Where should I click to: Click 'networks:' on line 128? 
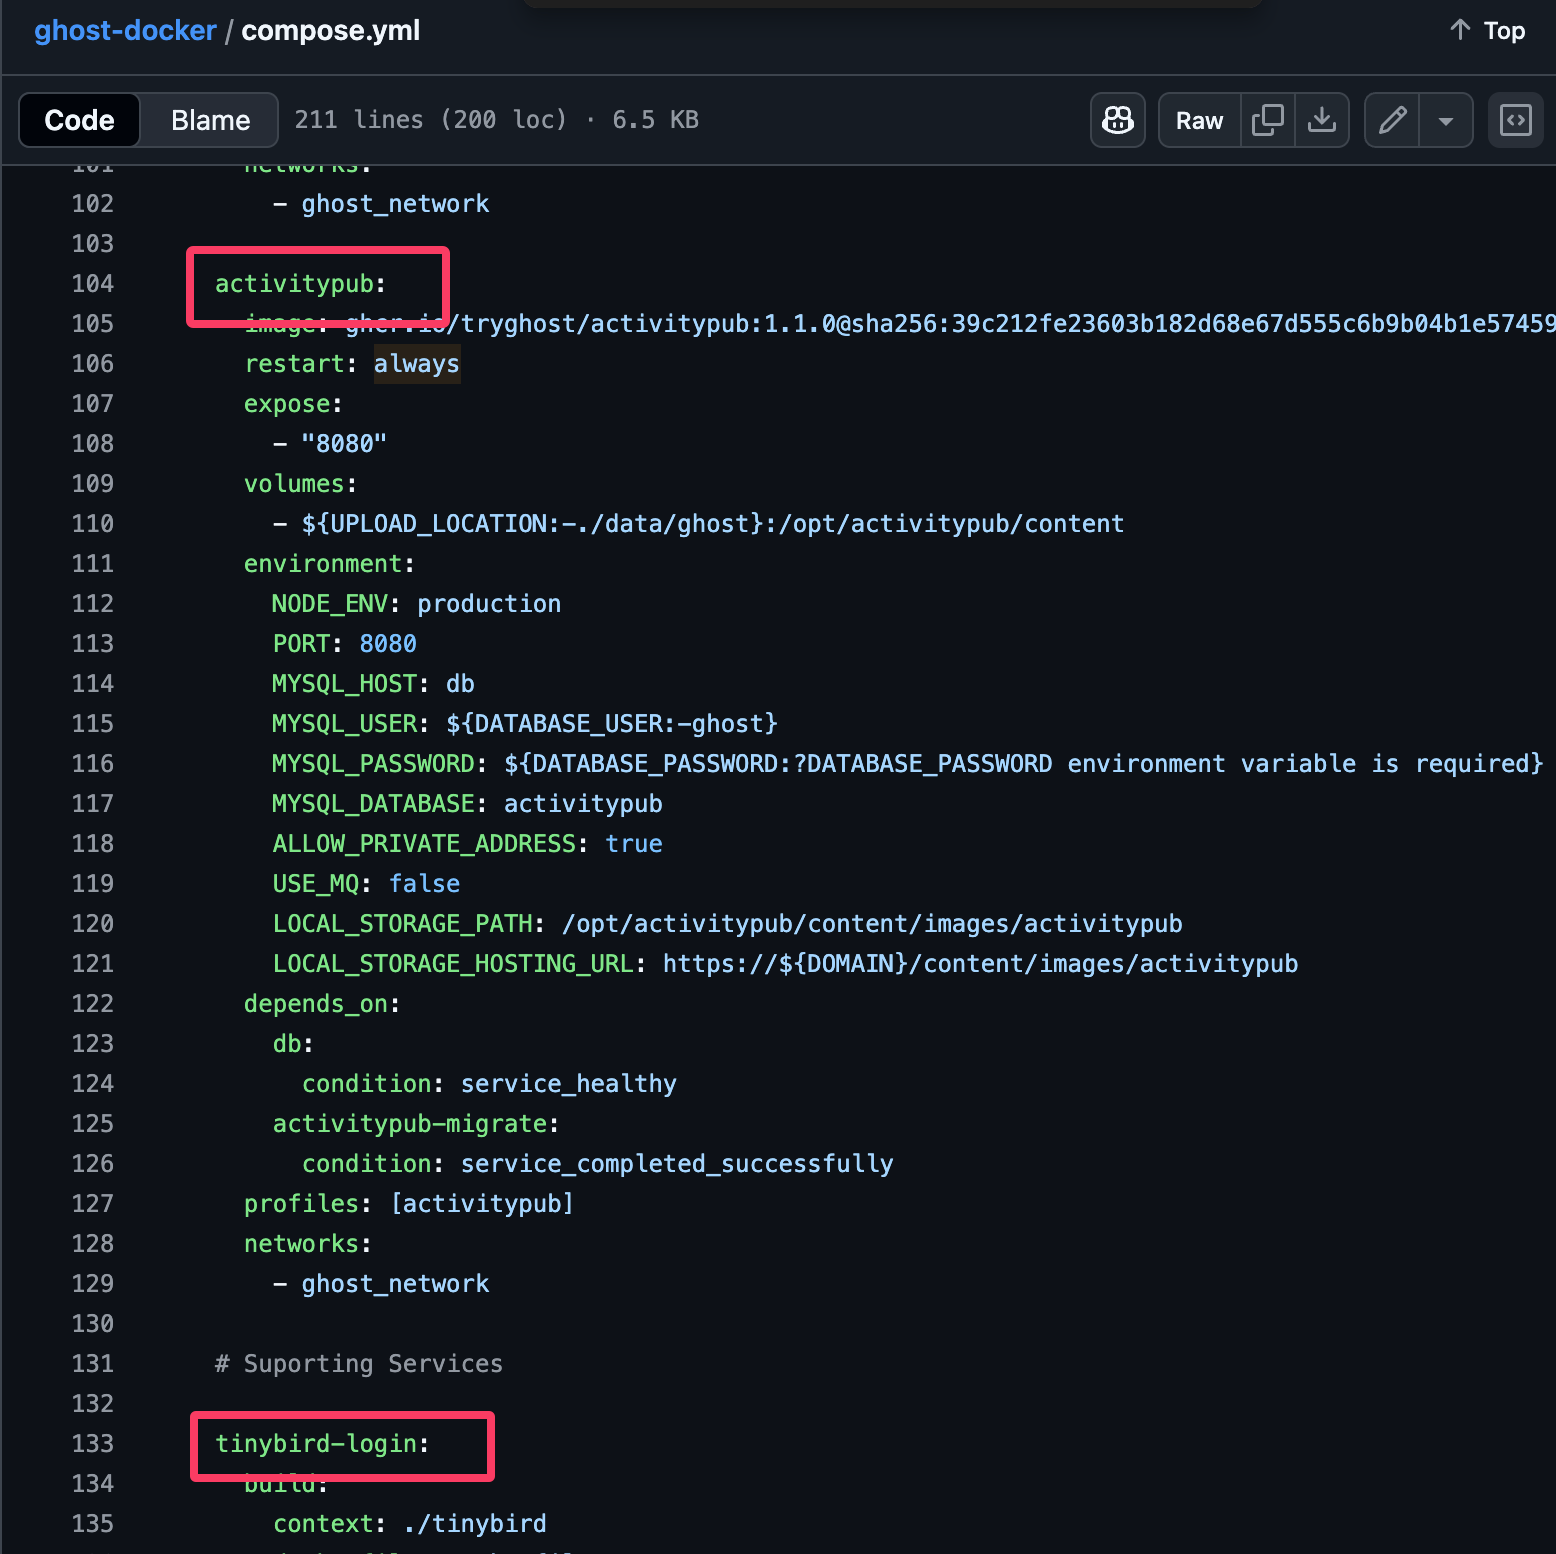point(308,1244)
